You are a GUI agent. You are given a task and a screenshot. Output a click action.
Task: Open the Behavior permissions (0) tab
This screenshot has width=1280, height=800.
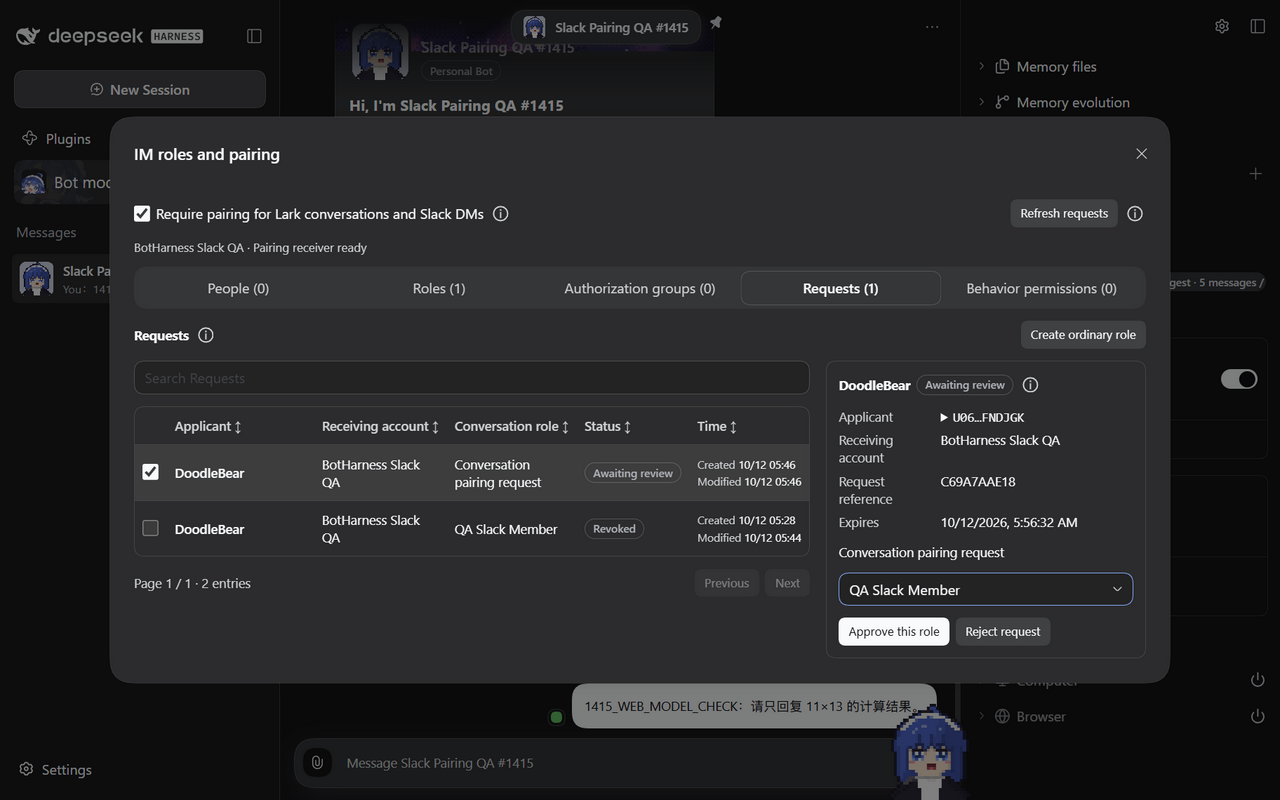click(x=1041, y=289)
